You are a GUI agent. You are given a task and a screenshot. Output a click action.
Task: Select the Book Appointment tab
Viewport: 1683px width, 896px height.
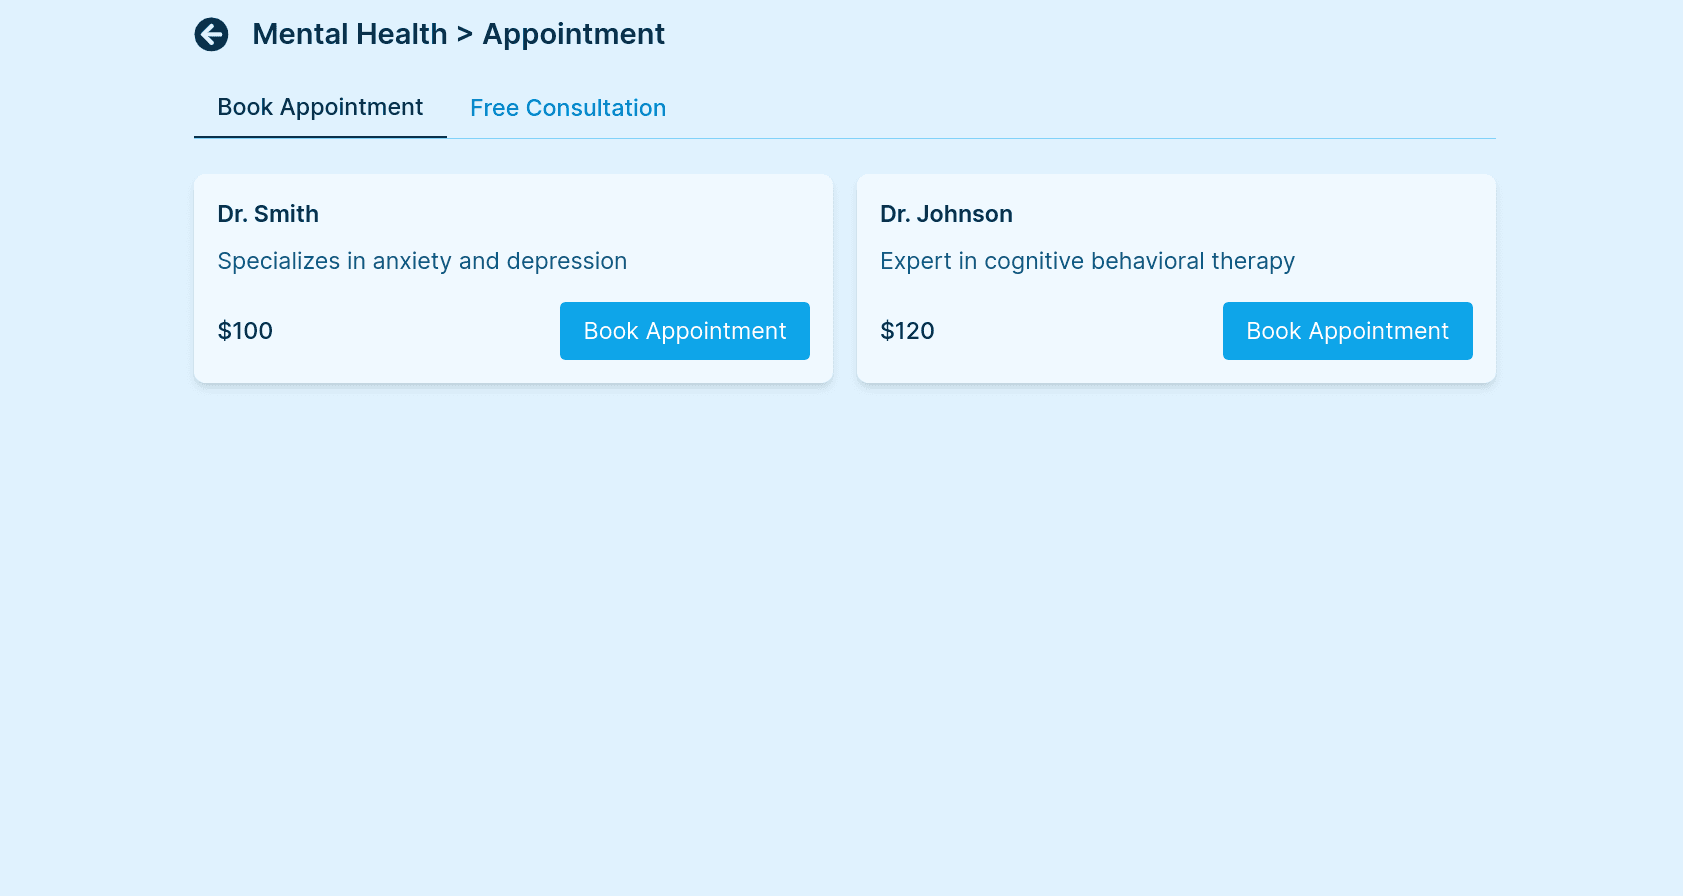tap(320, 107)
